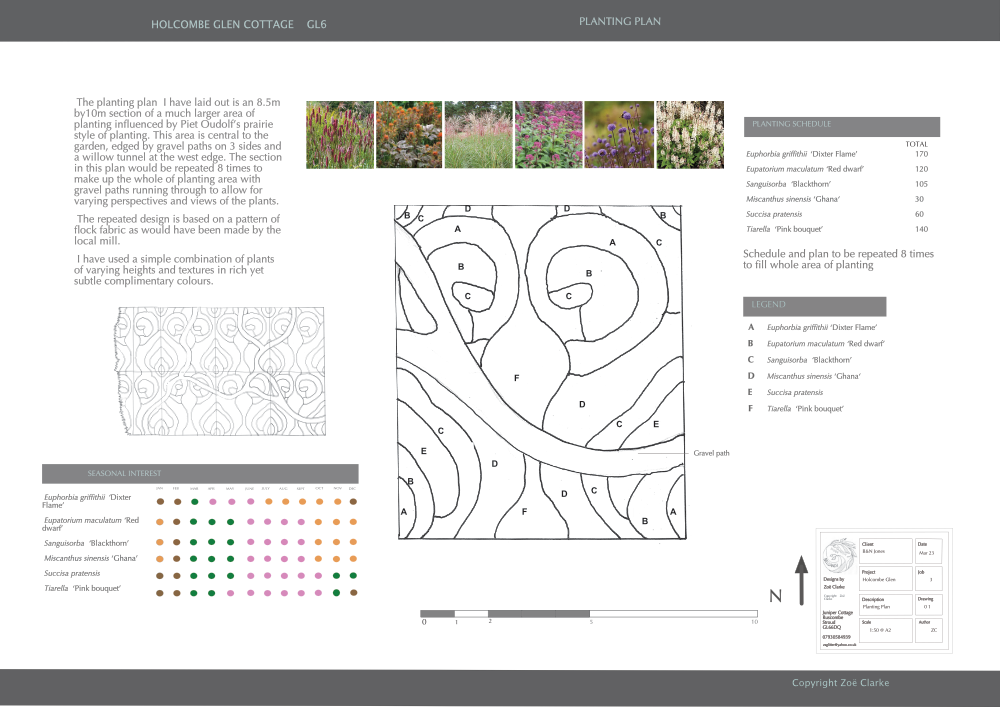Viewport: 1000px width, 707px height.
Task: Select the purple allium flower photo thumbnail
Action: [619, 134]
